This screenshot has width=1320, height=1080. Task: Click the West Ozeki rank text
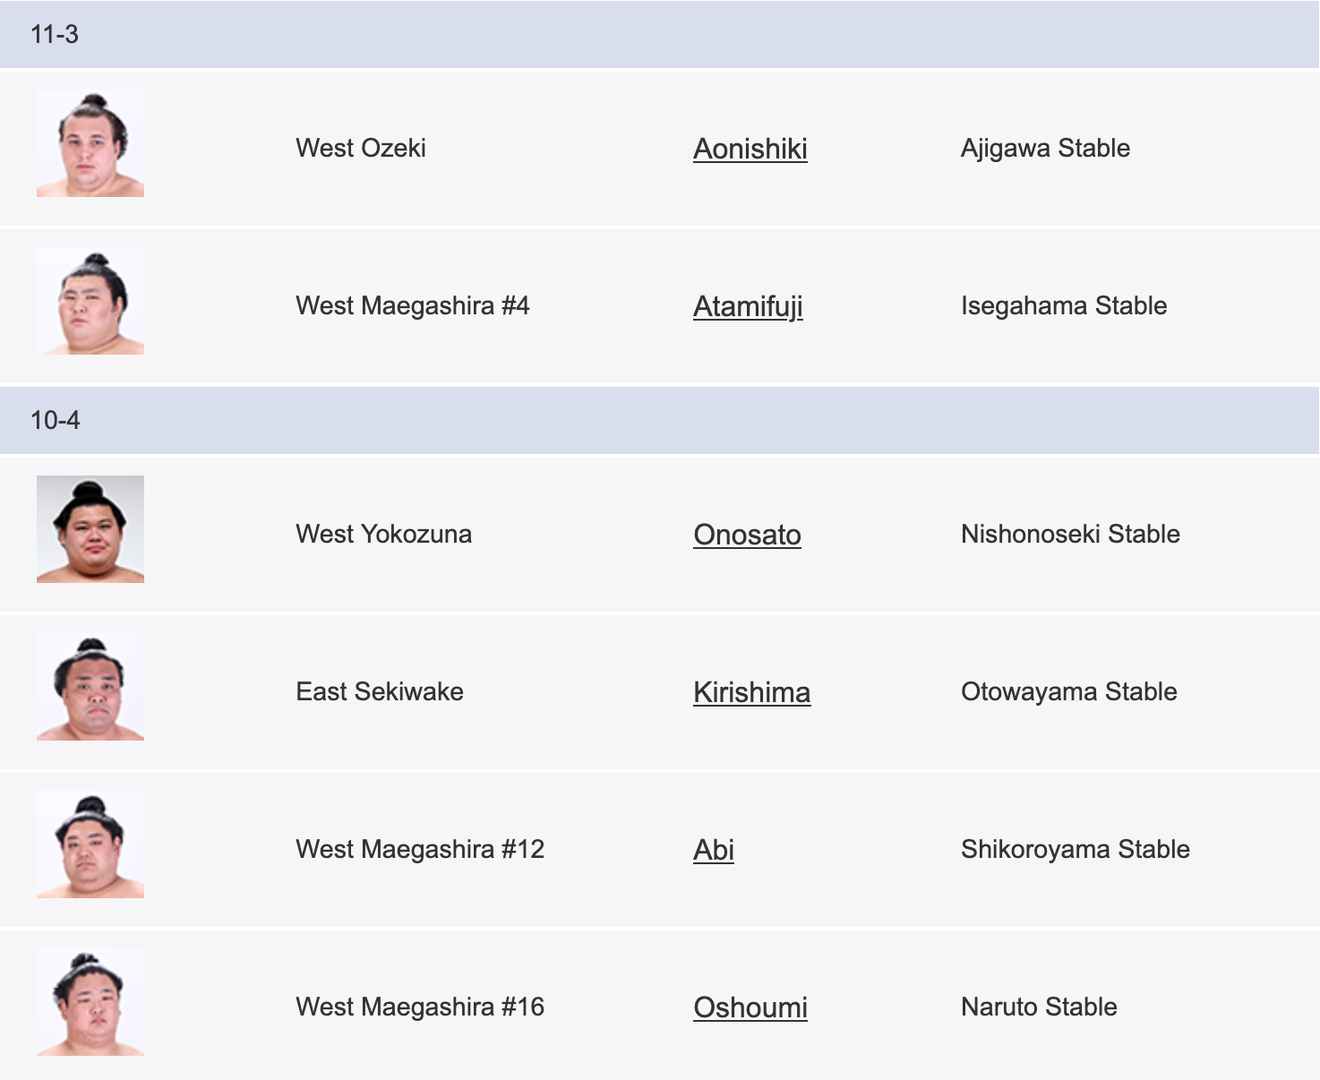(x=361, y=148)
